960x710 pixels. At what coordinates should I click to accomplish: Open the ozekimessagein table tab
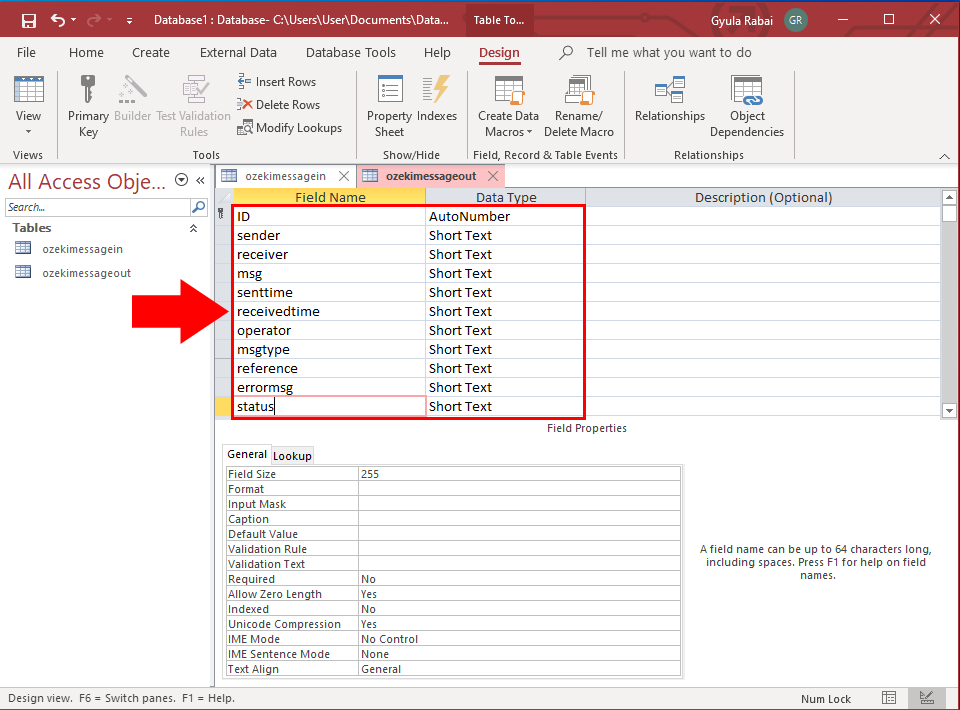(x=283, y=174)
